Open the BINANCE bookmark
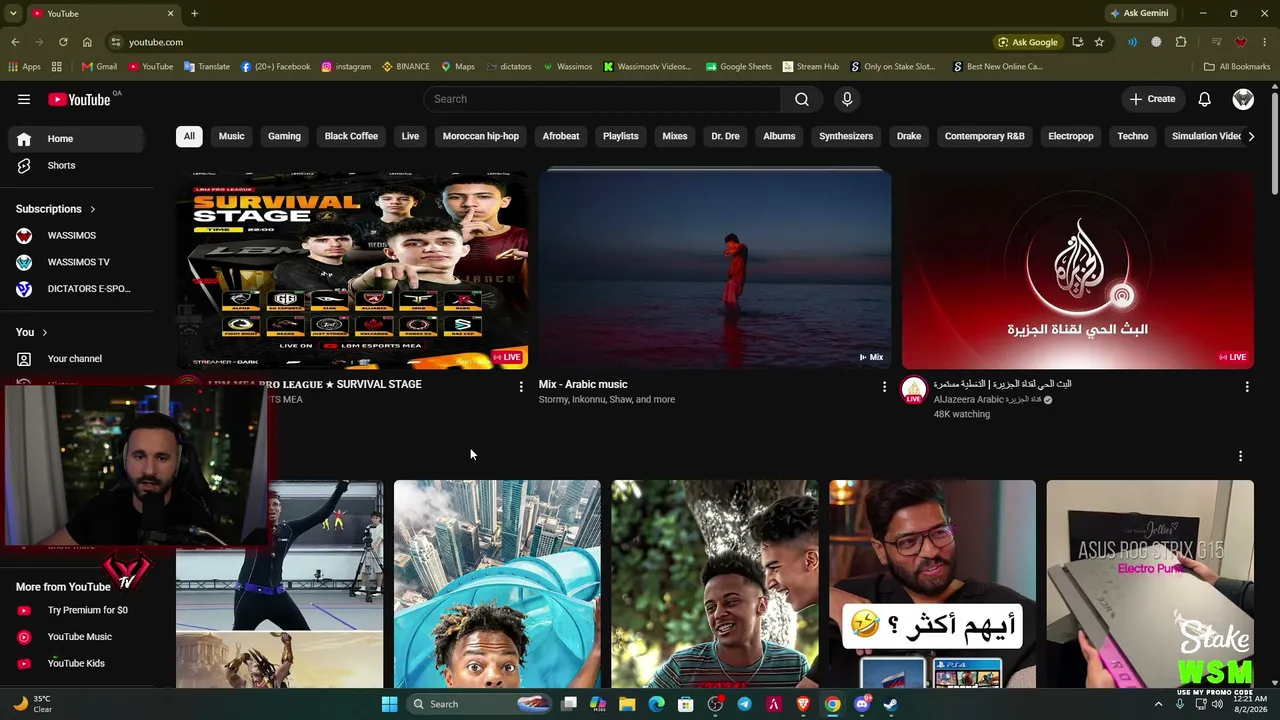The image size is (1280, 720). [x=406, y=67]
